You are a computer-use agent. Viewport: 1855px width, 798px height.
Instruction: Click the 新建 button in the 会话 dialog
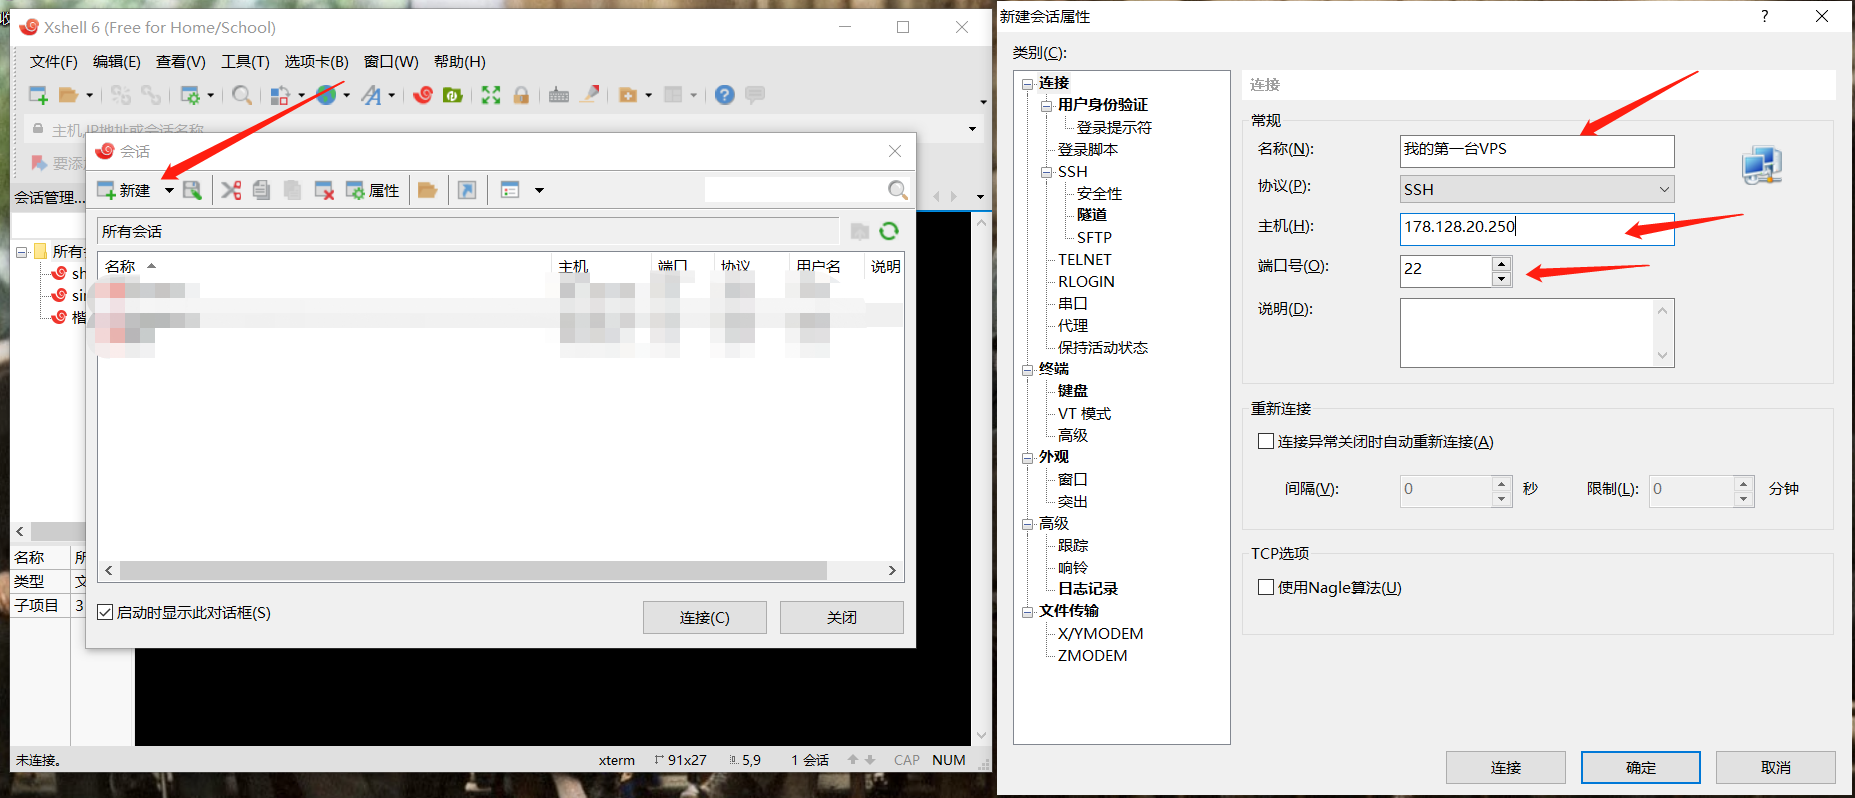124,190
